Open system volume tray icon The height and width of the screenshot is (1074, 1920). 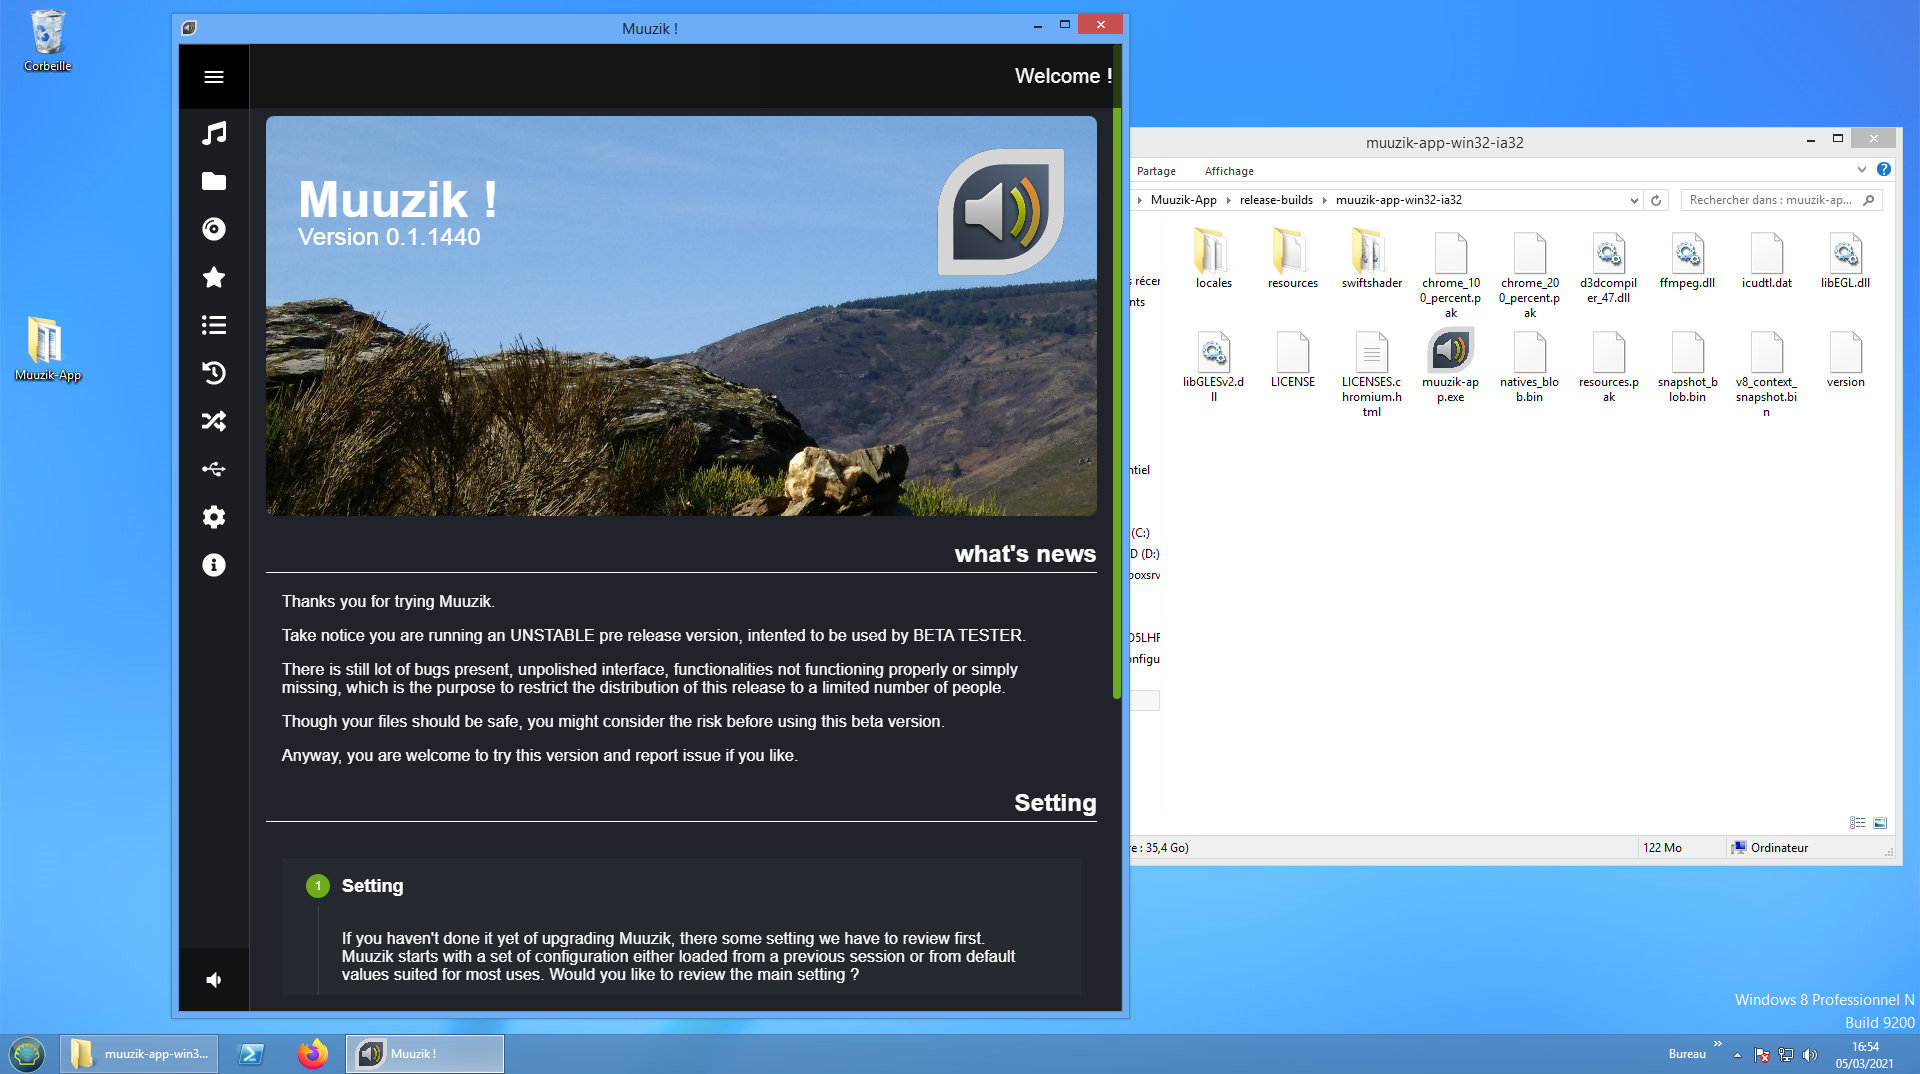pyautogui.click(x=1810, y=1055)
